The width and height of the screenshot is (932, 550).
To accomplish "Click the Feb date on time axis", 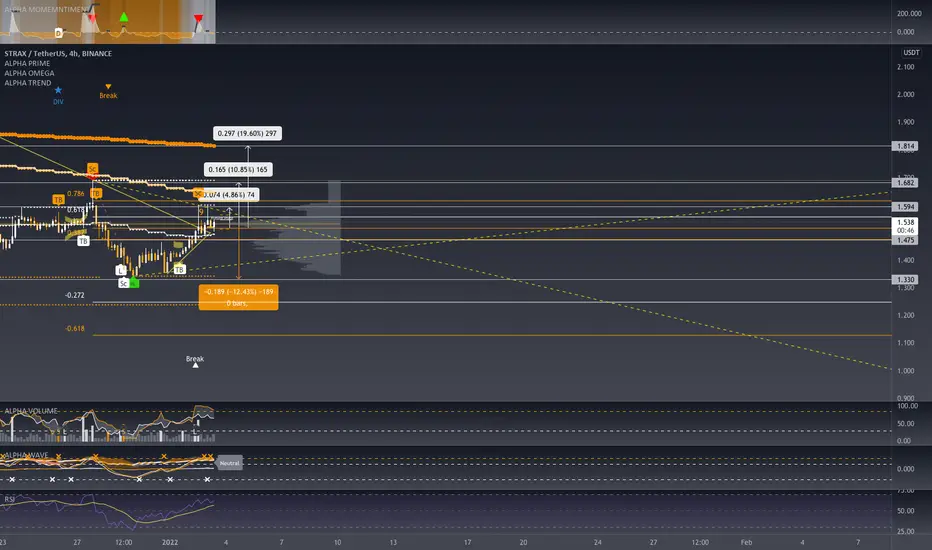I will pyautogui.click(x=746, y=542).
